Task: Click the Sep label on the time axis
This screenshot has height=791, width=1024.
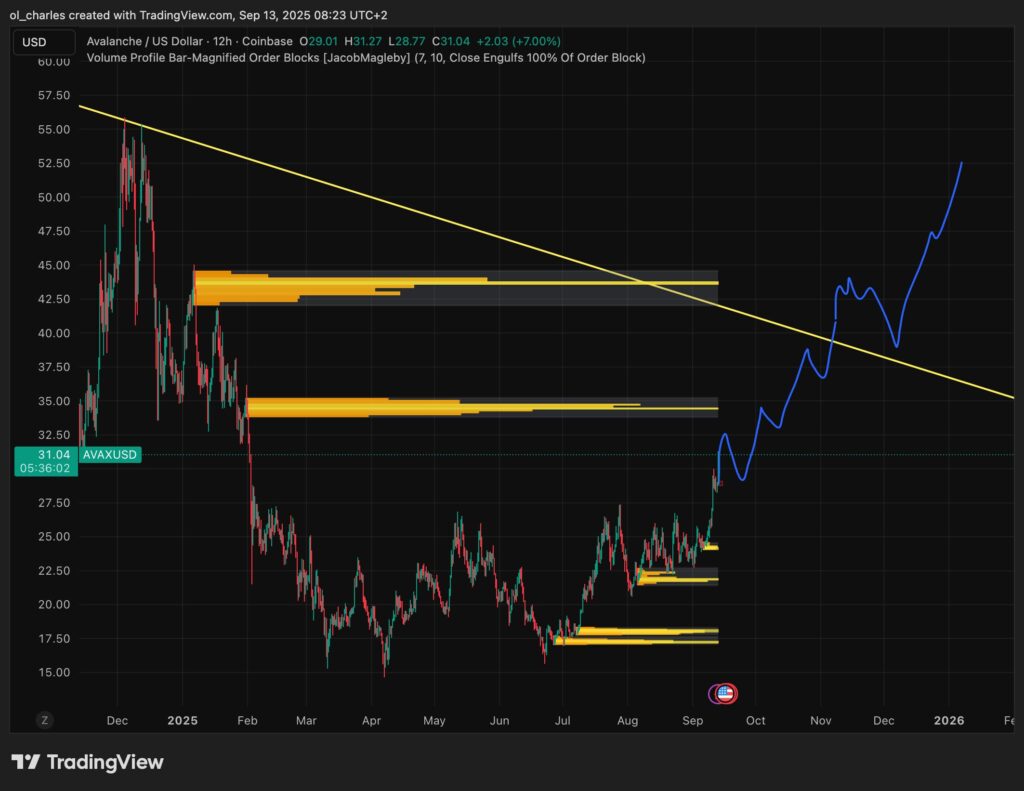Action: [693, 720]
